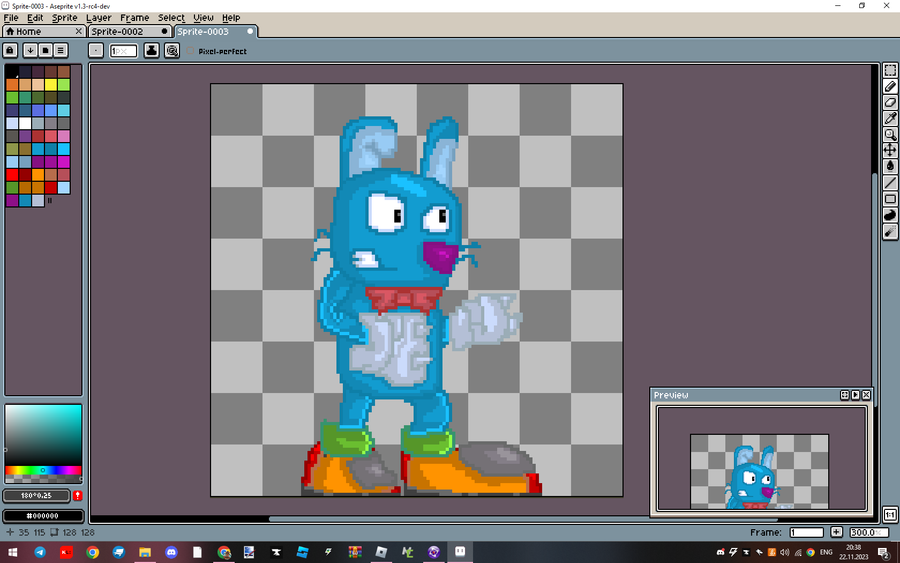The width and height of the screenshot is (900, 563).
Task: Close the Home tab
Action: [x=79, y=32]
